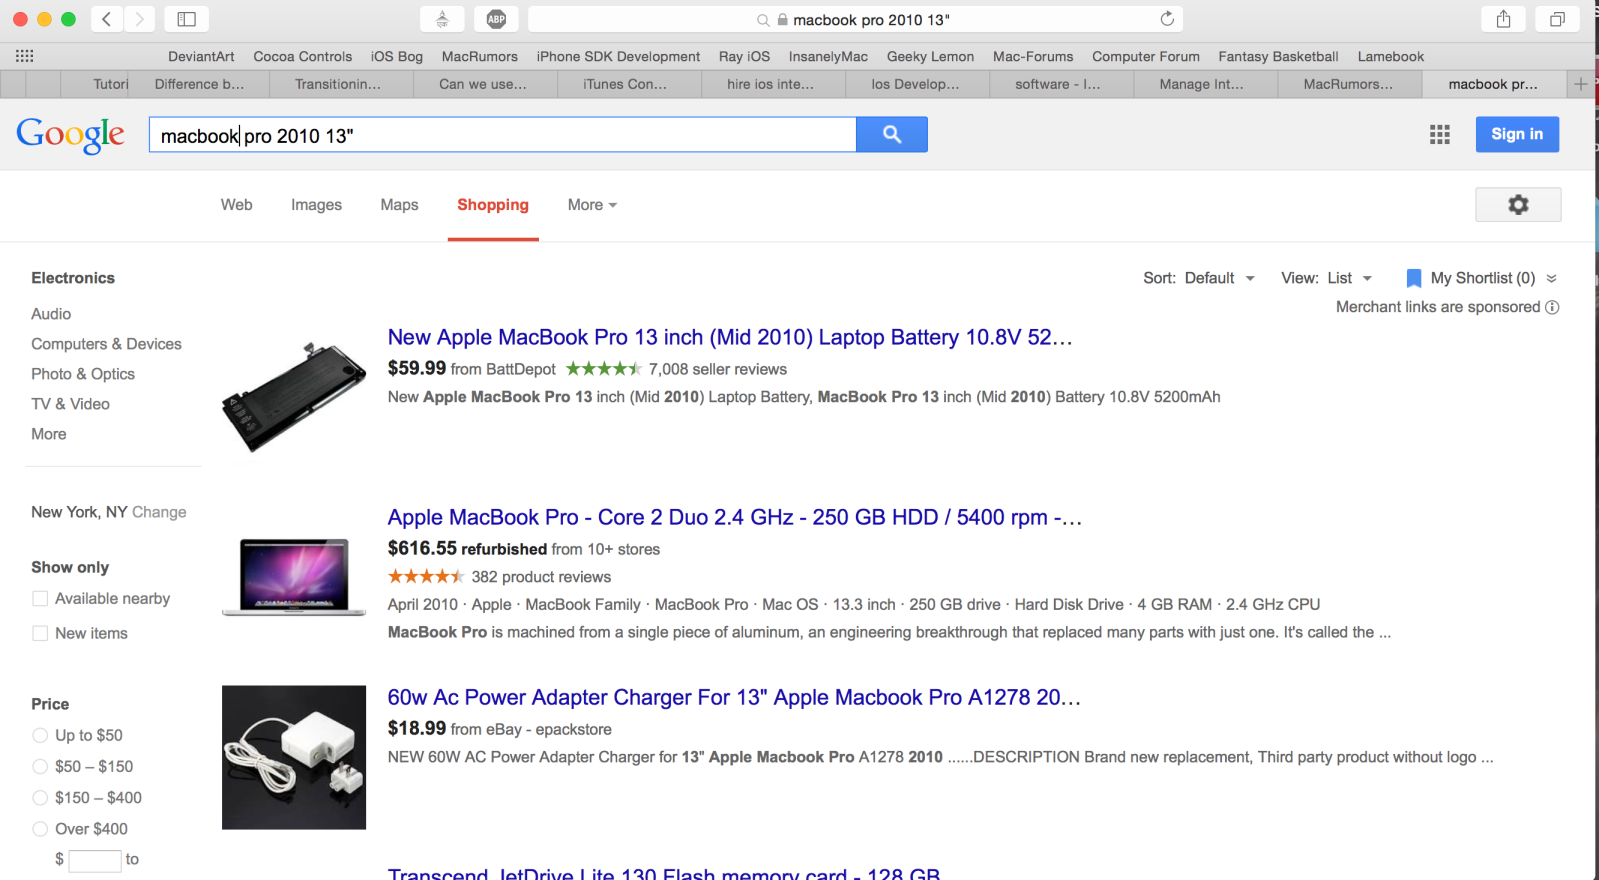Click the Safari address bar

[855, 19]
